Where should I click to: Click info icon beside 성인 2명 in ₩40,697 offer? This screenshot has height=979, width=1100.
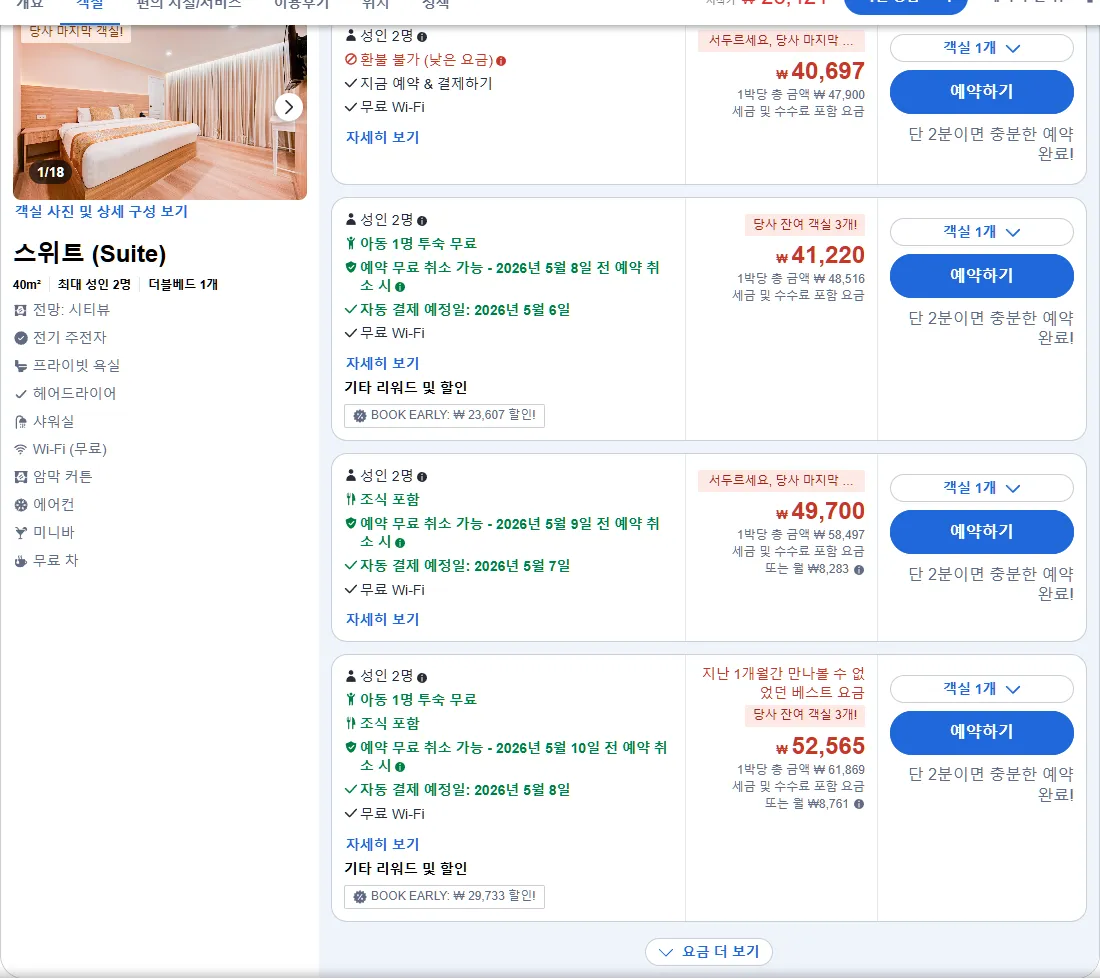tap(422, 37)
